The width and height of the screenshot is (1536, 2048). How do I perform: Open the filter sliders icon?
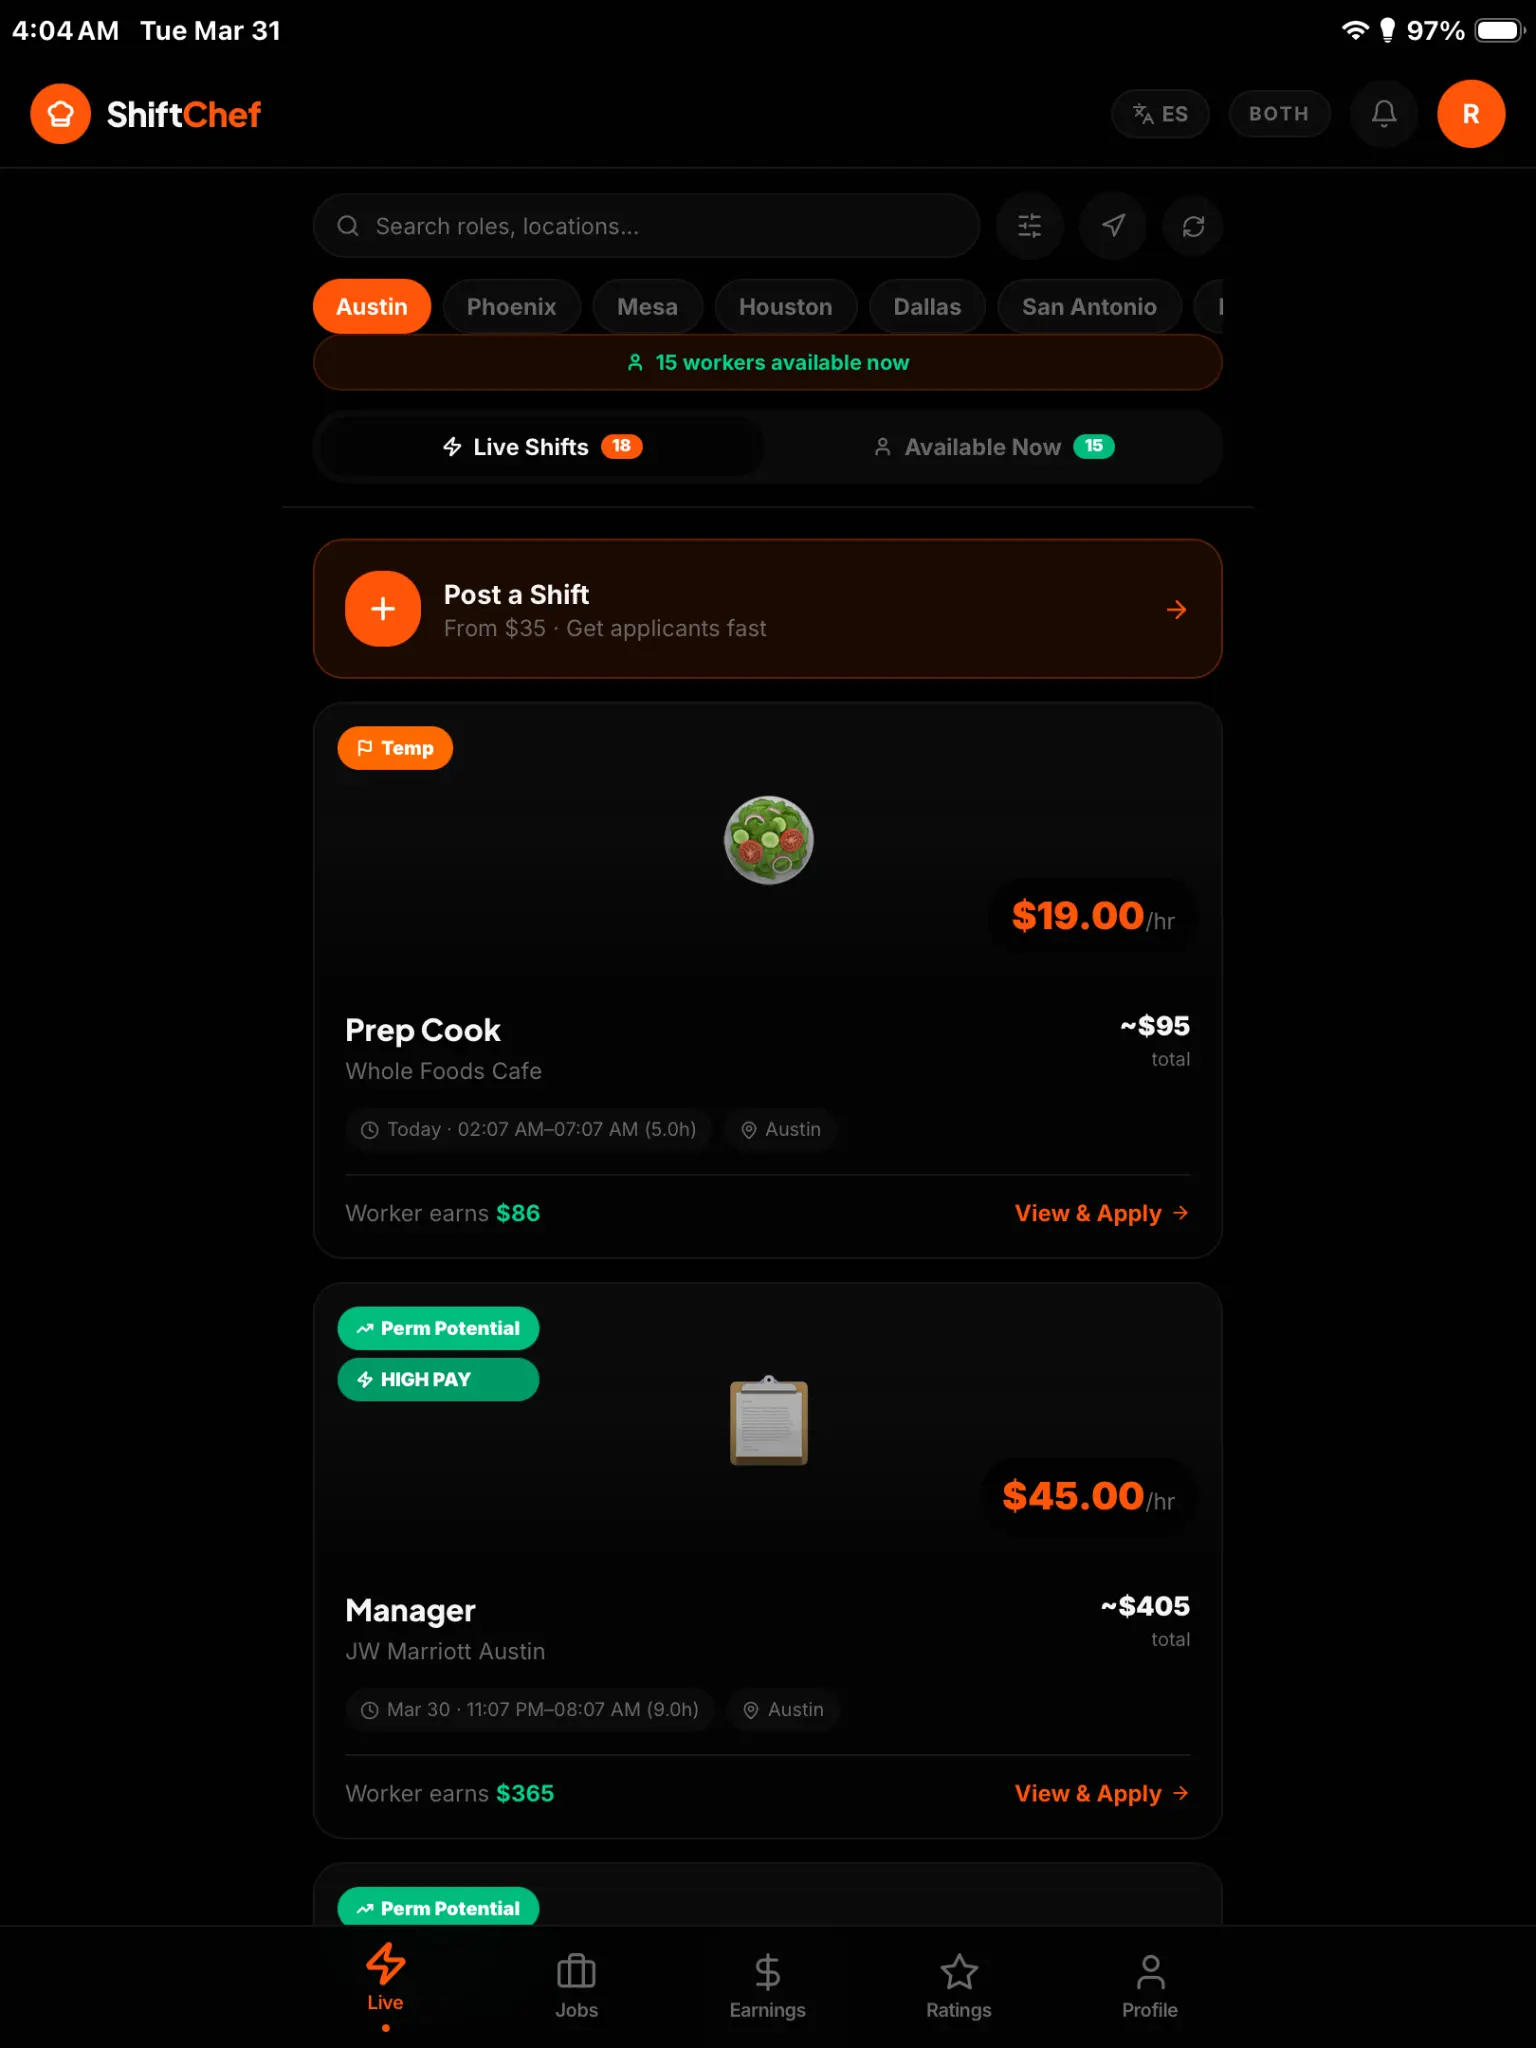click(1029, 226)
